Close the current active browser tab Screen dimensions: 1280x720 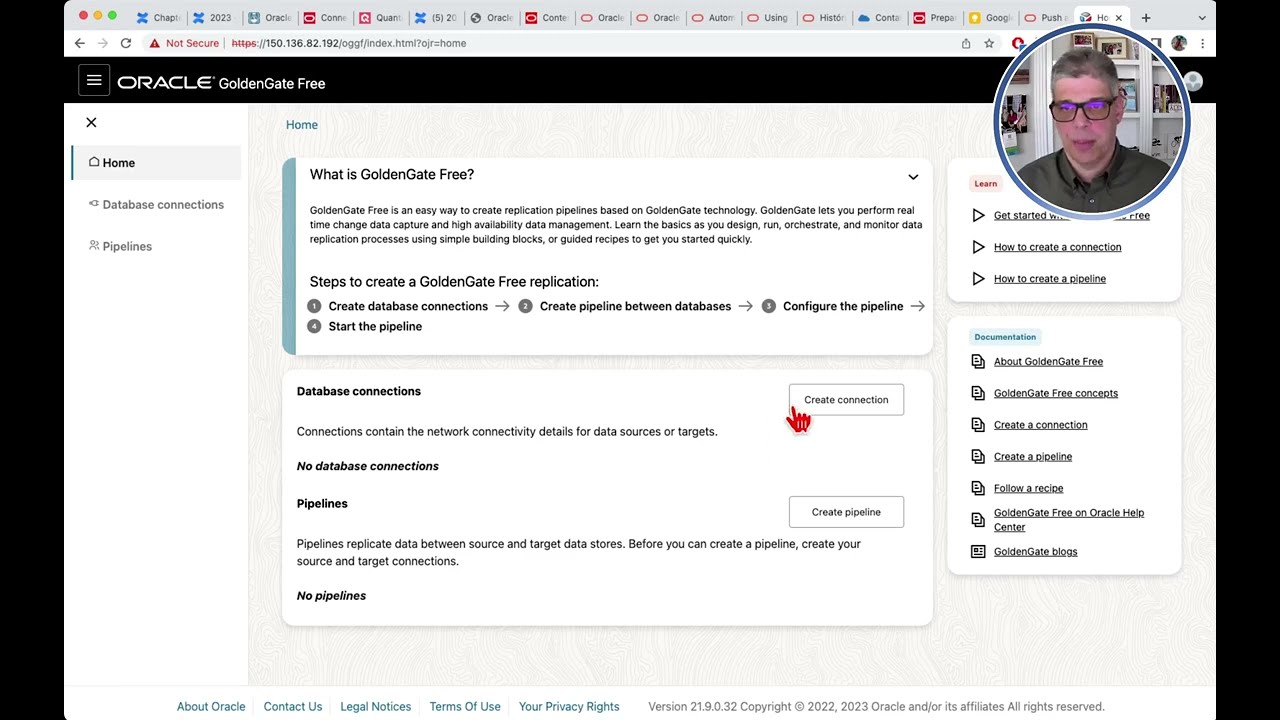1118,17
